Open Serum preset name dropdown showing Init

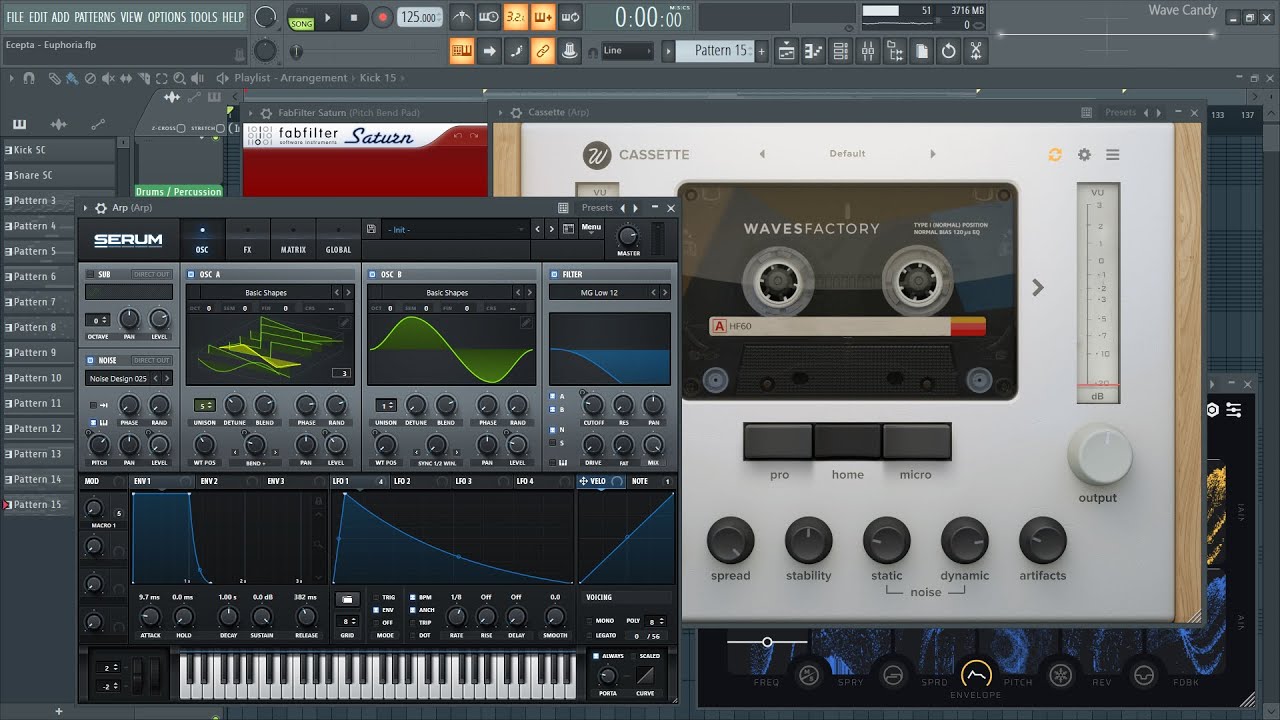pos(456,229)
